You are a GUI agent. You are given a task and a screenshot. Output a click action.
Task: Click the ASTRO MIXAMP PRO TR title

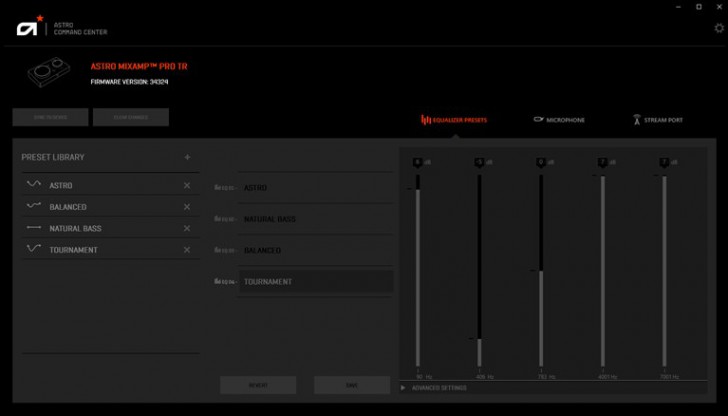[x=139, y=66]
